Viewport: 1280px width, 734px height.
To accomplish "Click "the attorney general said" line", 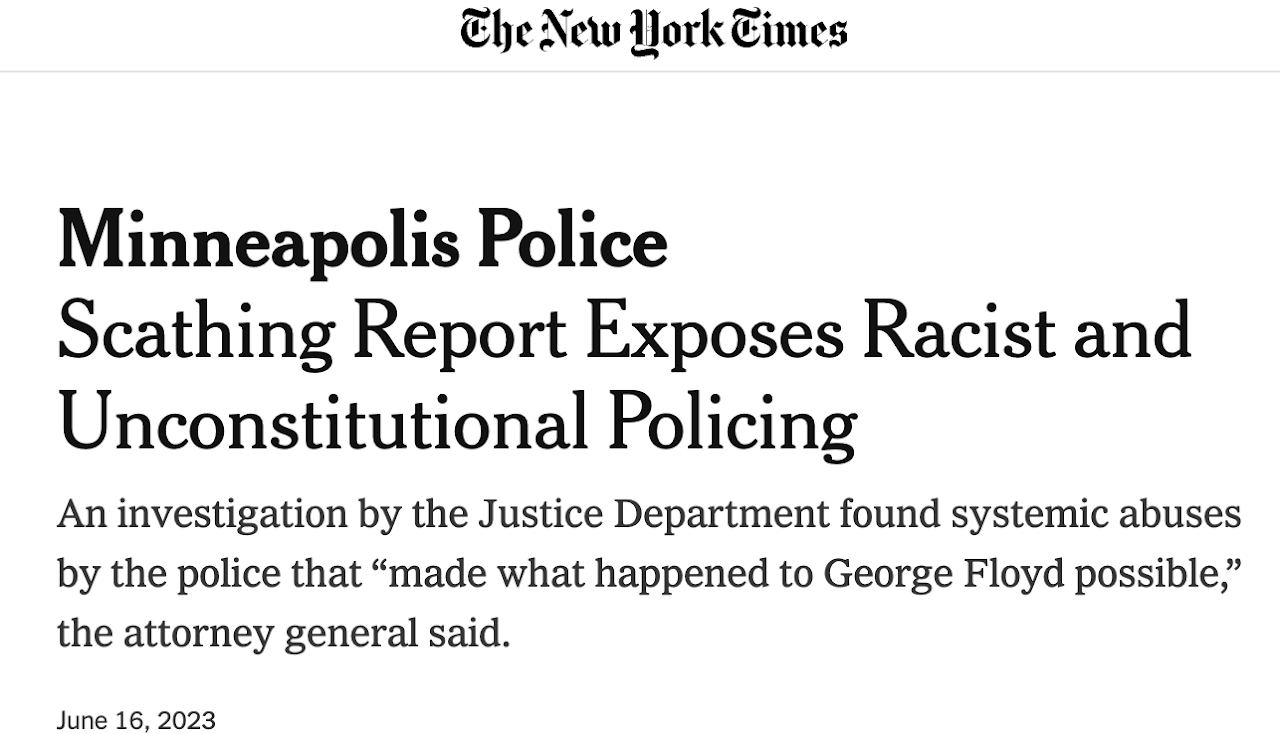I will [x=283, y=634].
